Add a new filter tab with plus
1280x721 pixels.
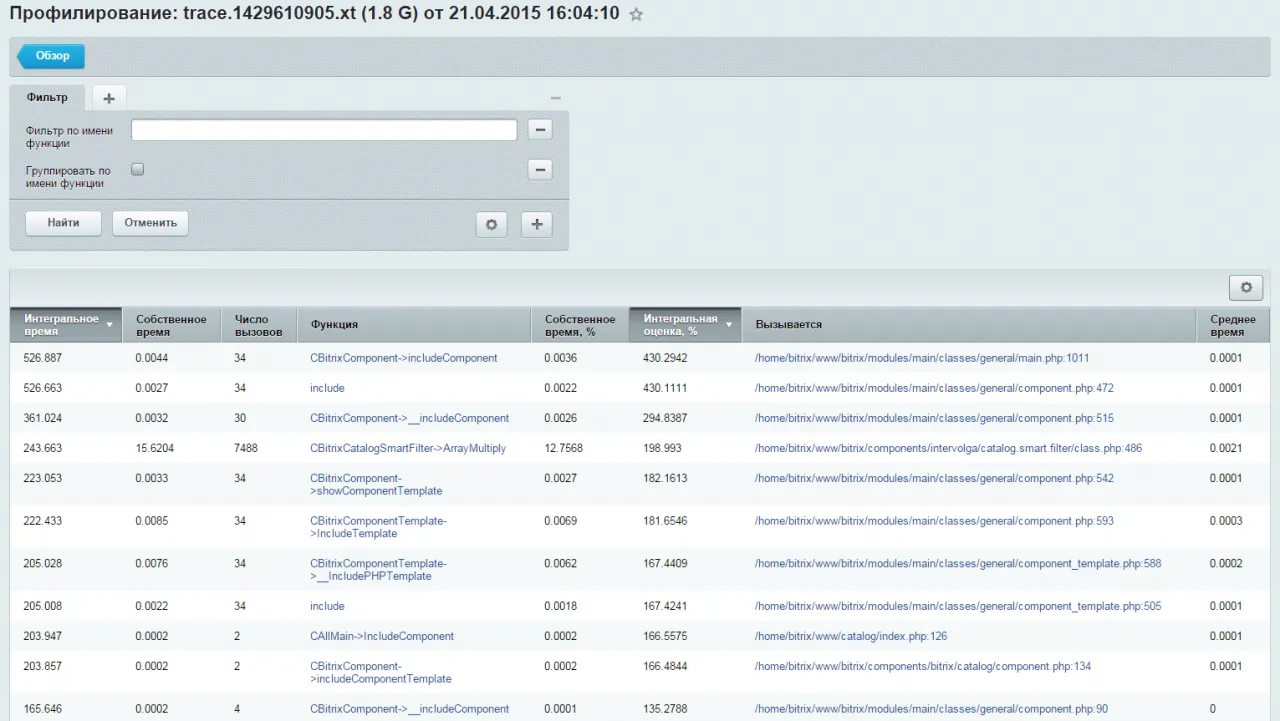(x=109, y=98)
